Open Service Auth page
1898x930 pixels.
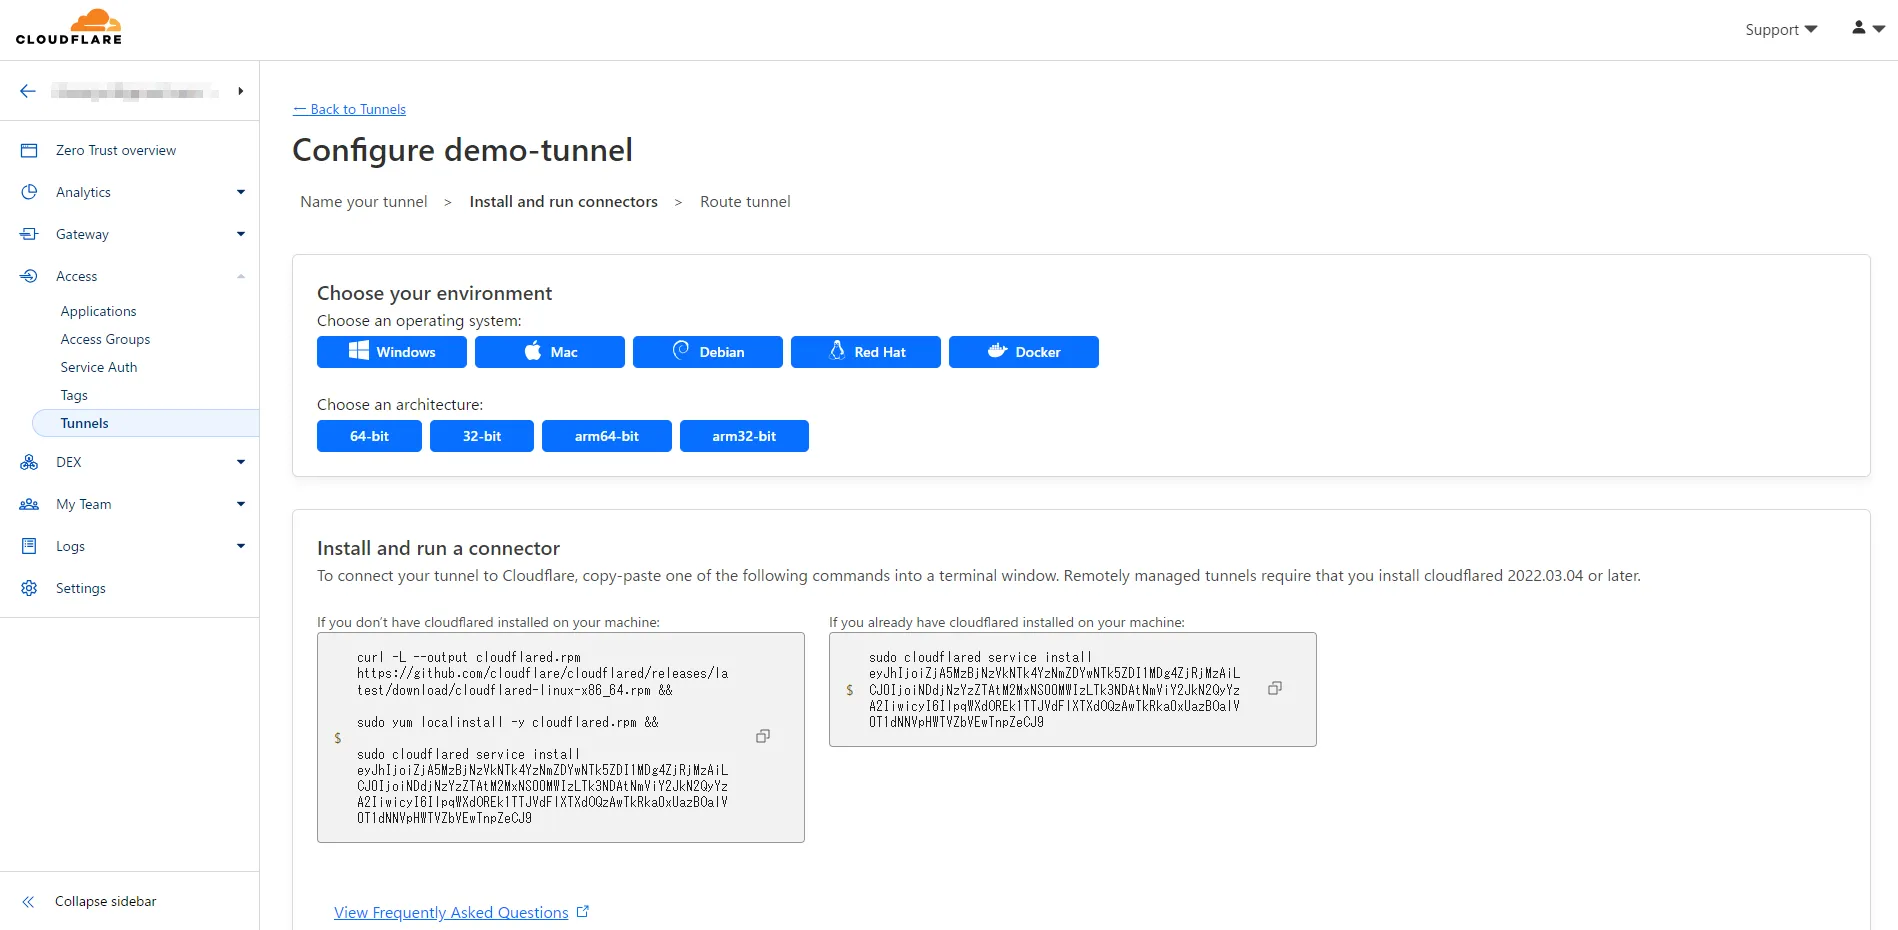point(99,367)
